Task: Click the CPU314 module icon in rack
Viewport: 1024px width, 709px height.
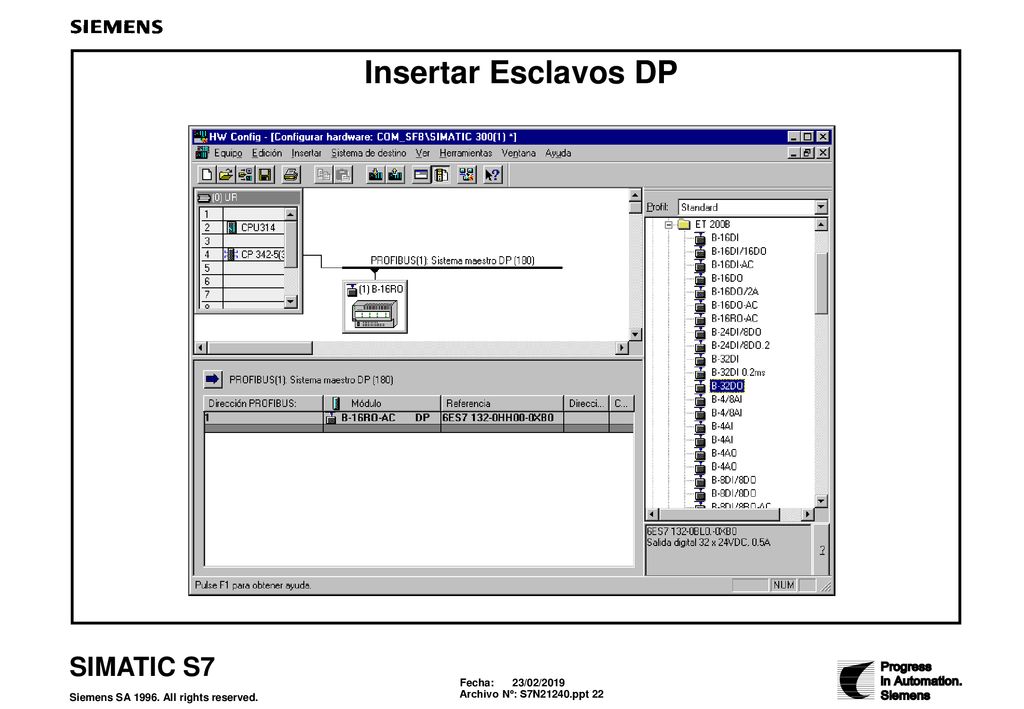Action: (231, 227)
